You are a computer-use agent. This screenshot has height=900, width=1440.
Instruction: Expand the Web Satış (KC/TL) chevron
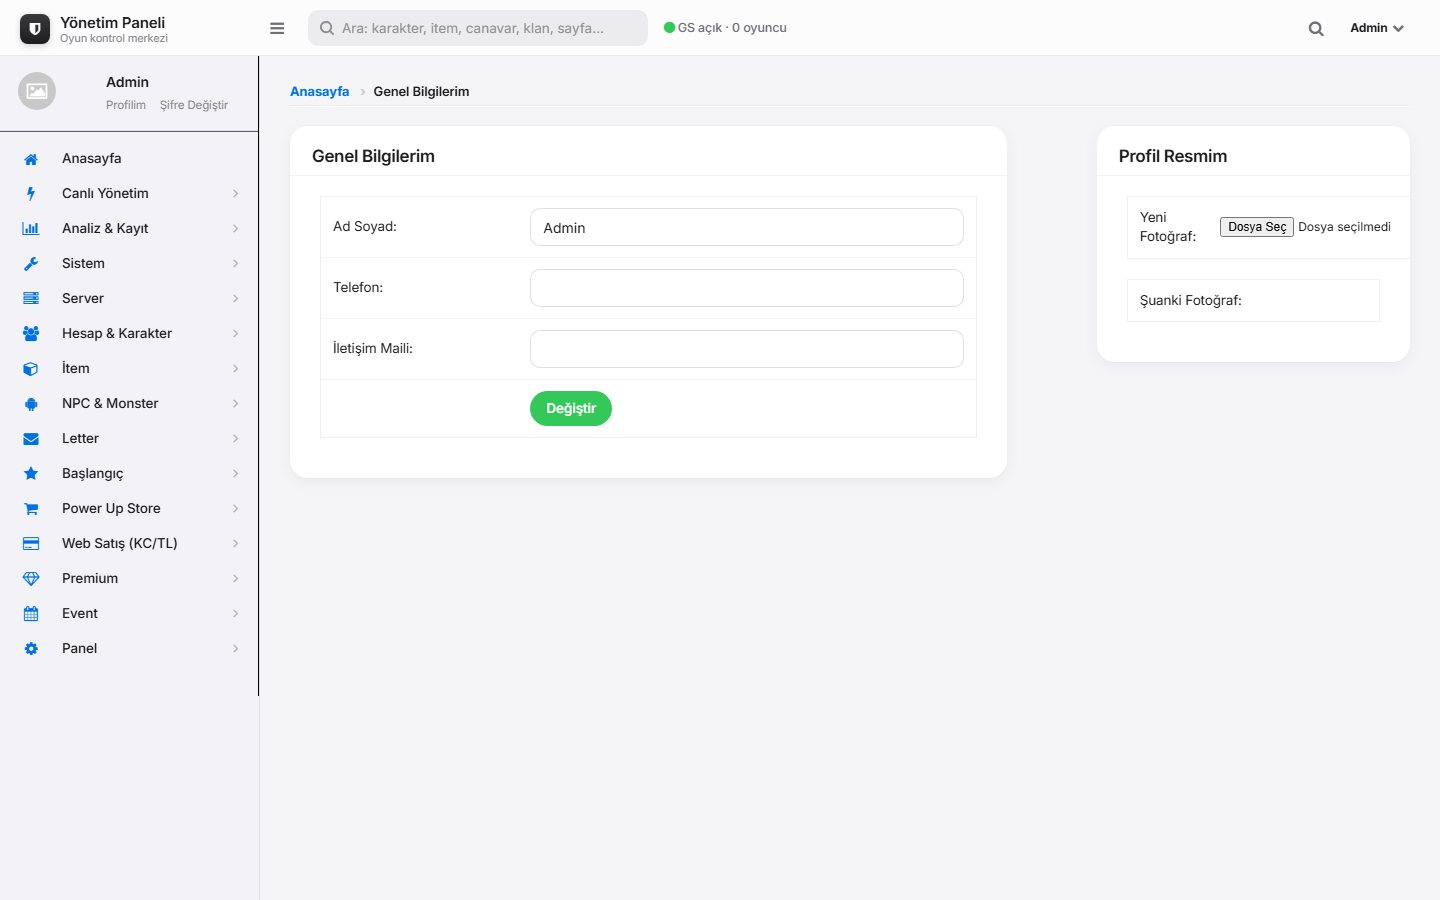pos(236,544)
